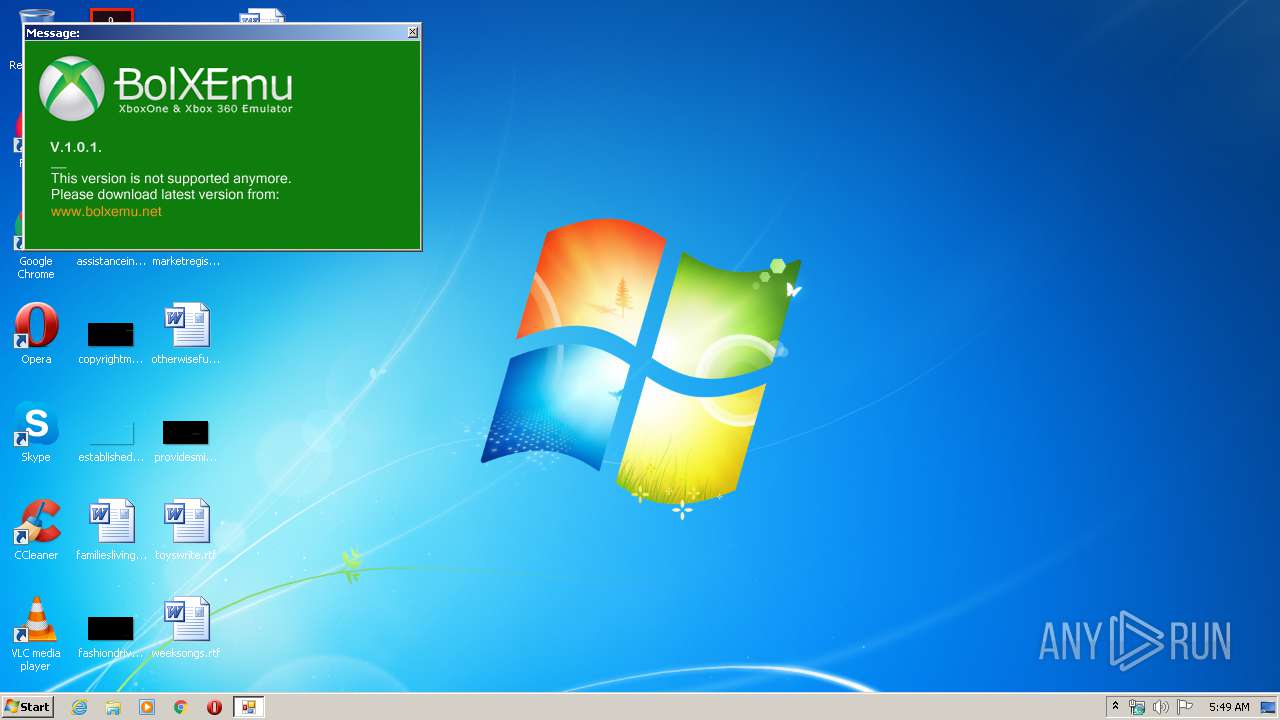Select the familiesliving... Word document
The image size is (1280, 720).
(111, 530)
